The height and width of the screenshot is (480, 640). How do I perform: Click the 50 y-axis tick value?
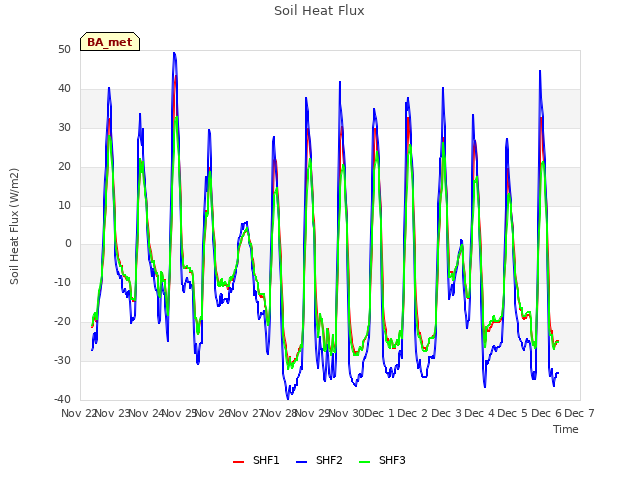coord(64,49)
